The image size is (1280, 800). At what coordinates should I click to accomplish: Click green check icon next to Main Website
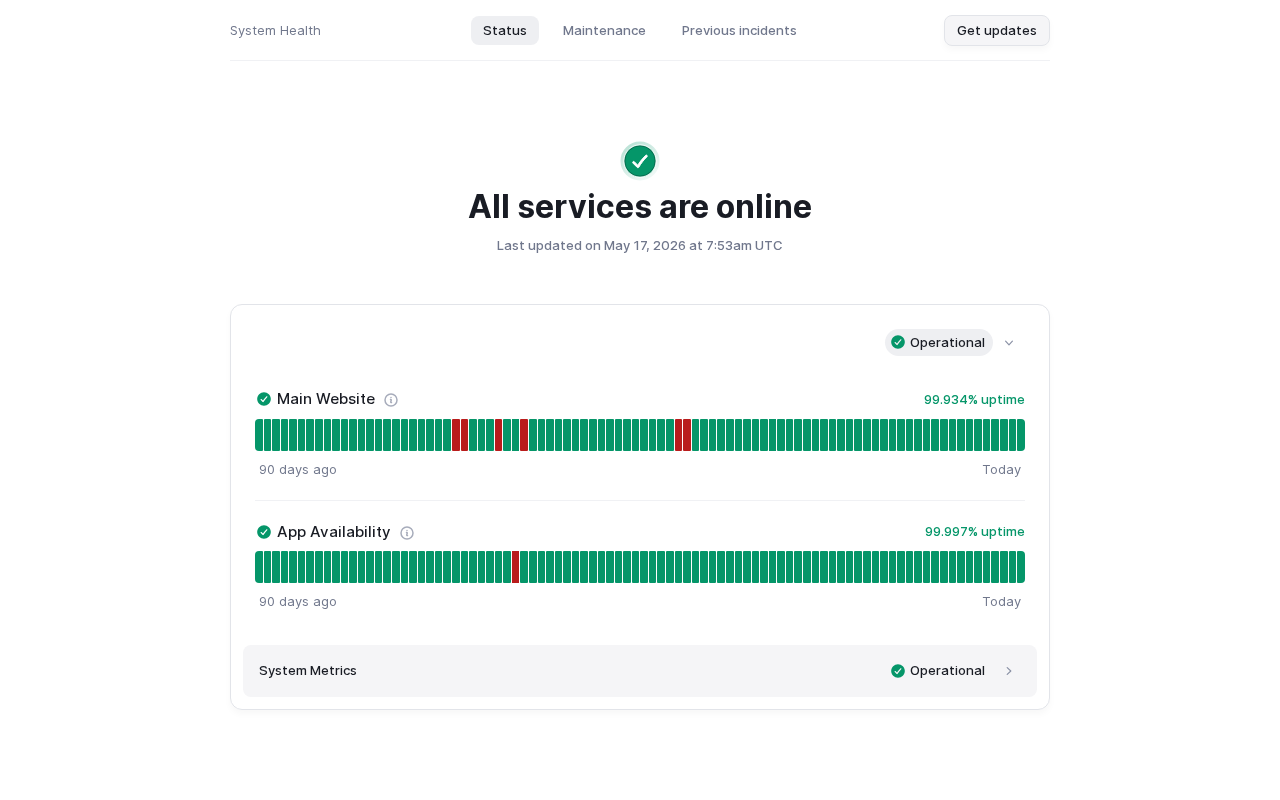click(x=264, y=399)
